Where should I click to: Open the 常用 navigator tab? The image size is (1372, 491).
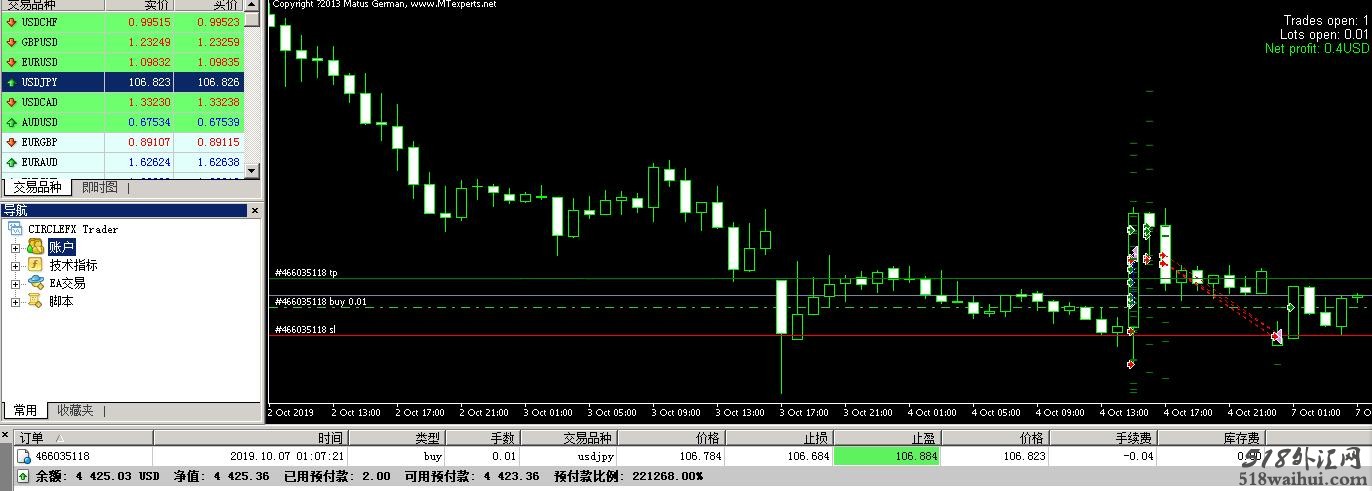(x=25, y=410)
